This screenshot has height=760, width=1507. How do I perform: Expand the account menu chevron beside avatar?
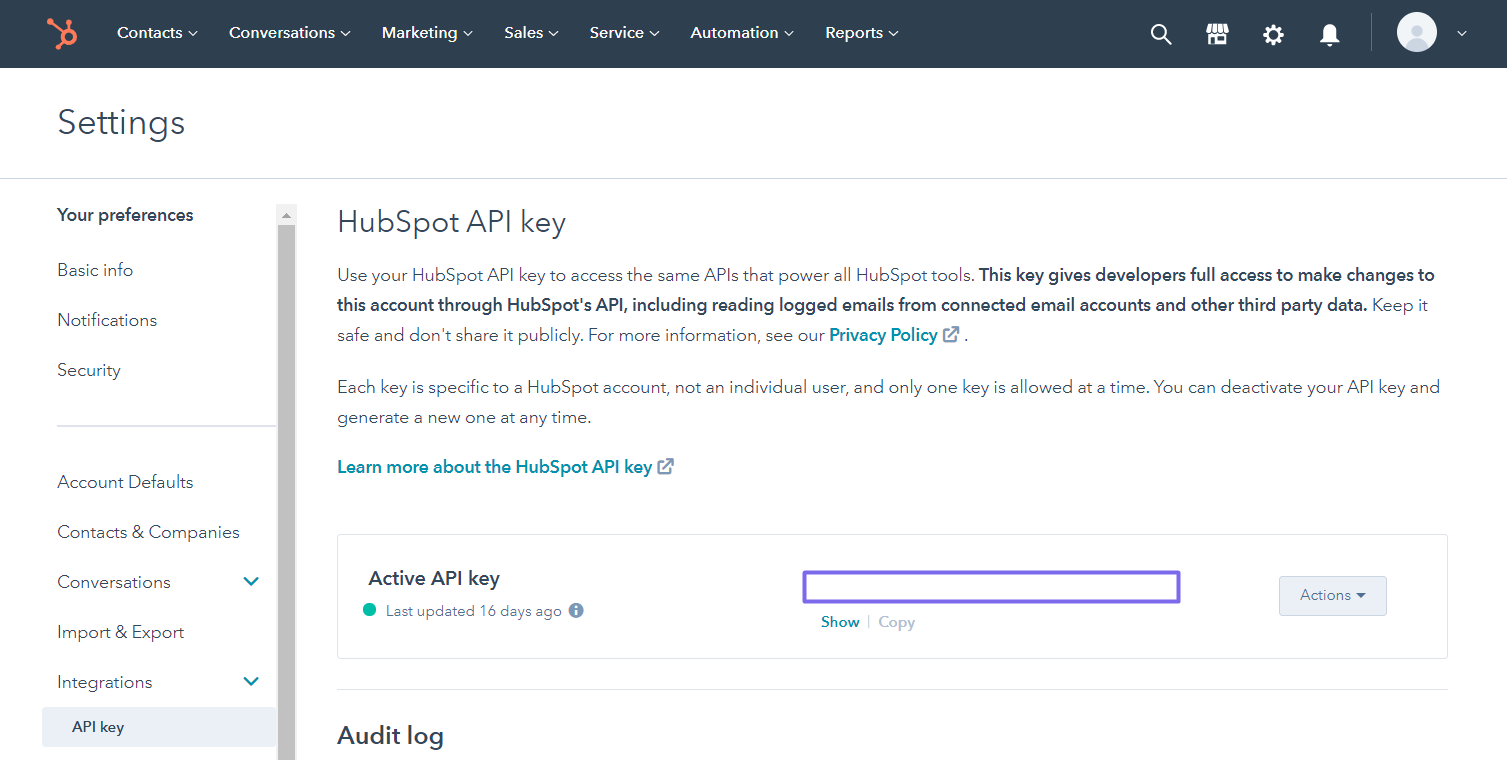point(1462,33)
